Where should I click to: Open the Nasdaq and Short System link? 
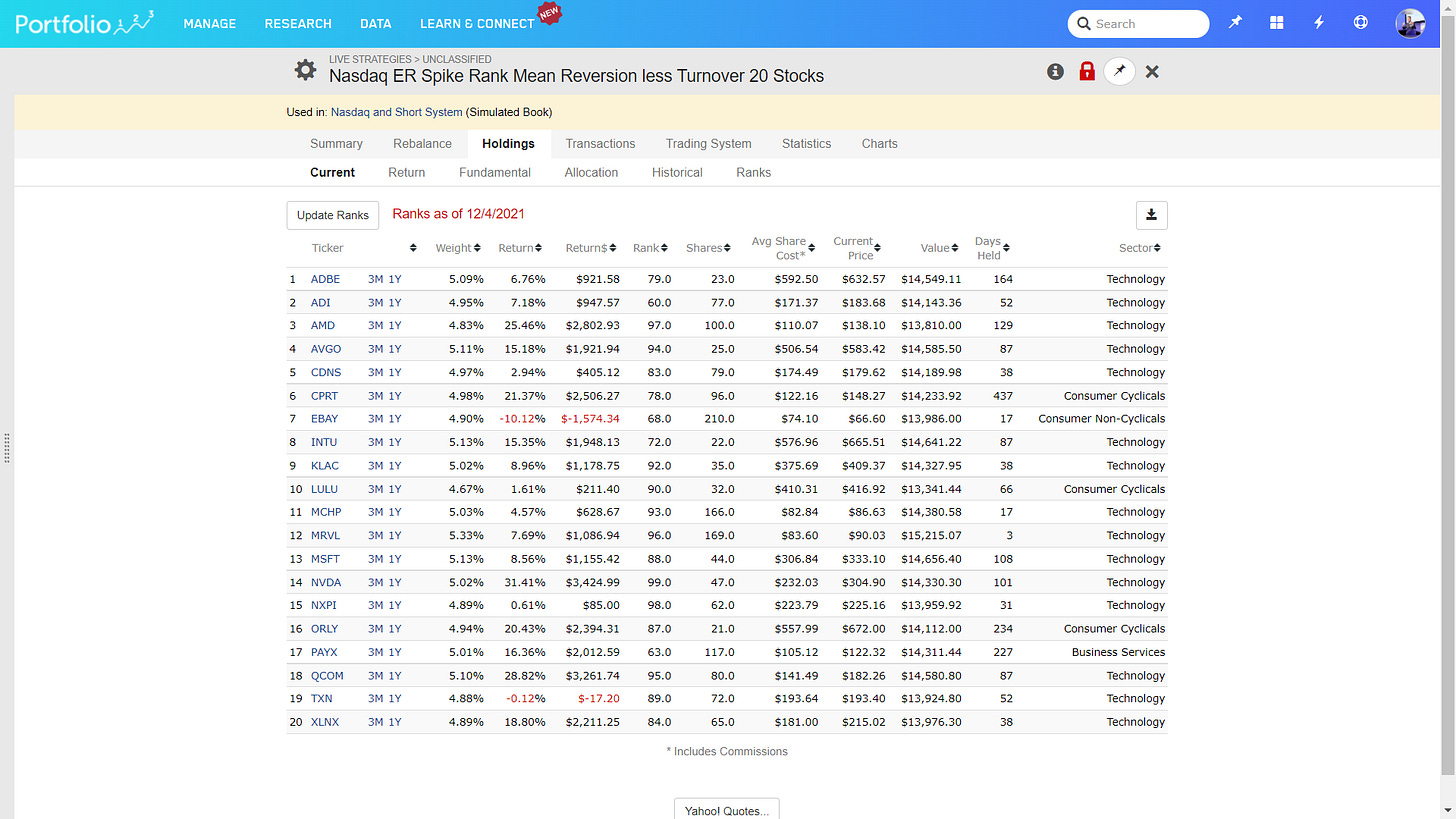[x=396, y=112]
